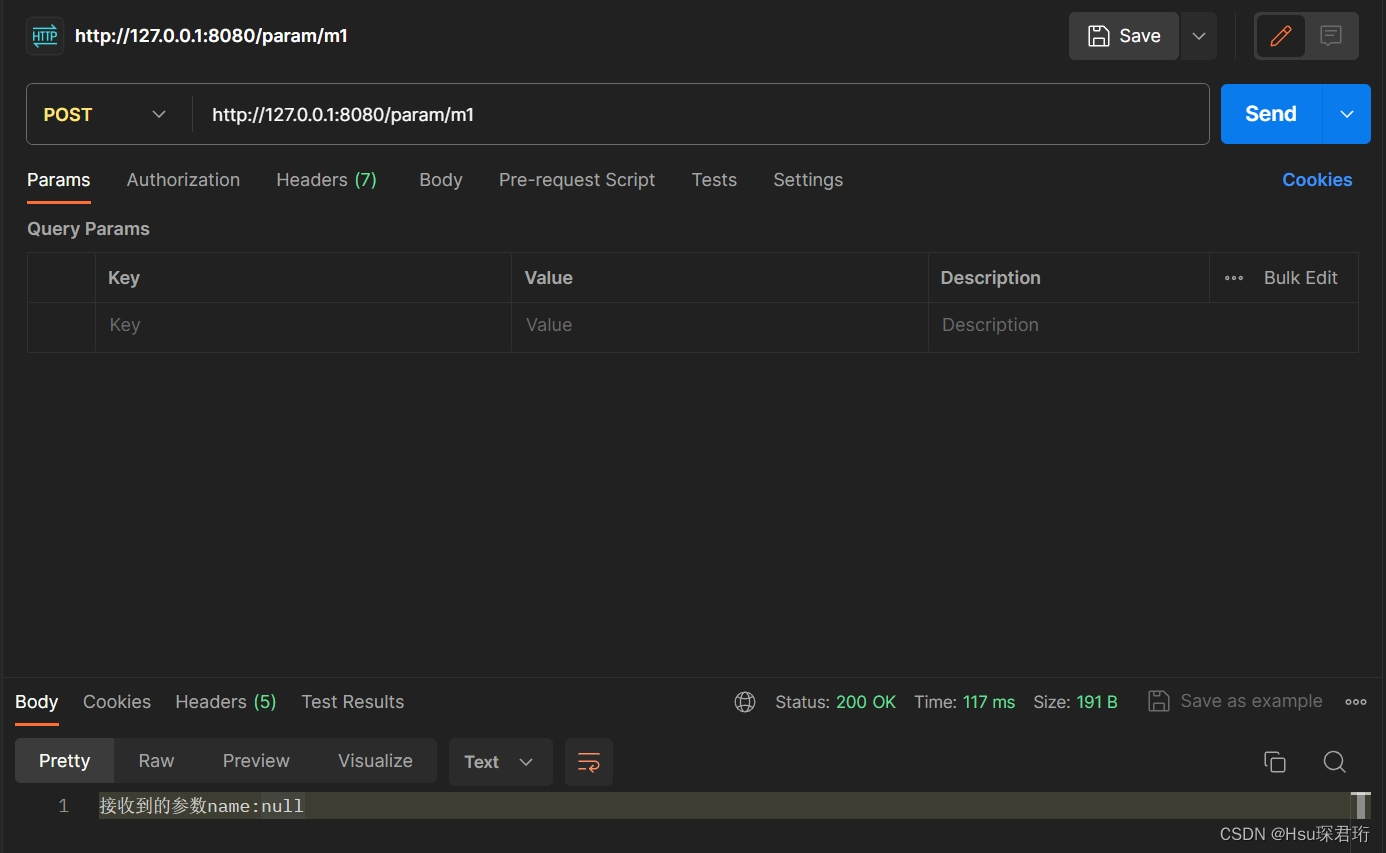The image size is (1386, 853).
Task: Go to Pre-request Script tab
Action: (577, 180)
